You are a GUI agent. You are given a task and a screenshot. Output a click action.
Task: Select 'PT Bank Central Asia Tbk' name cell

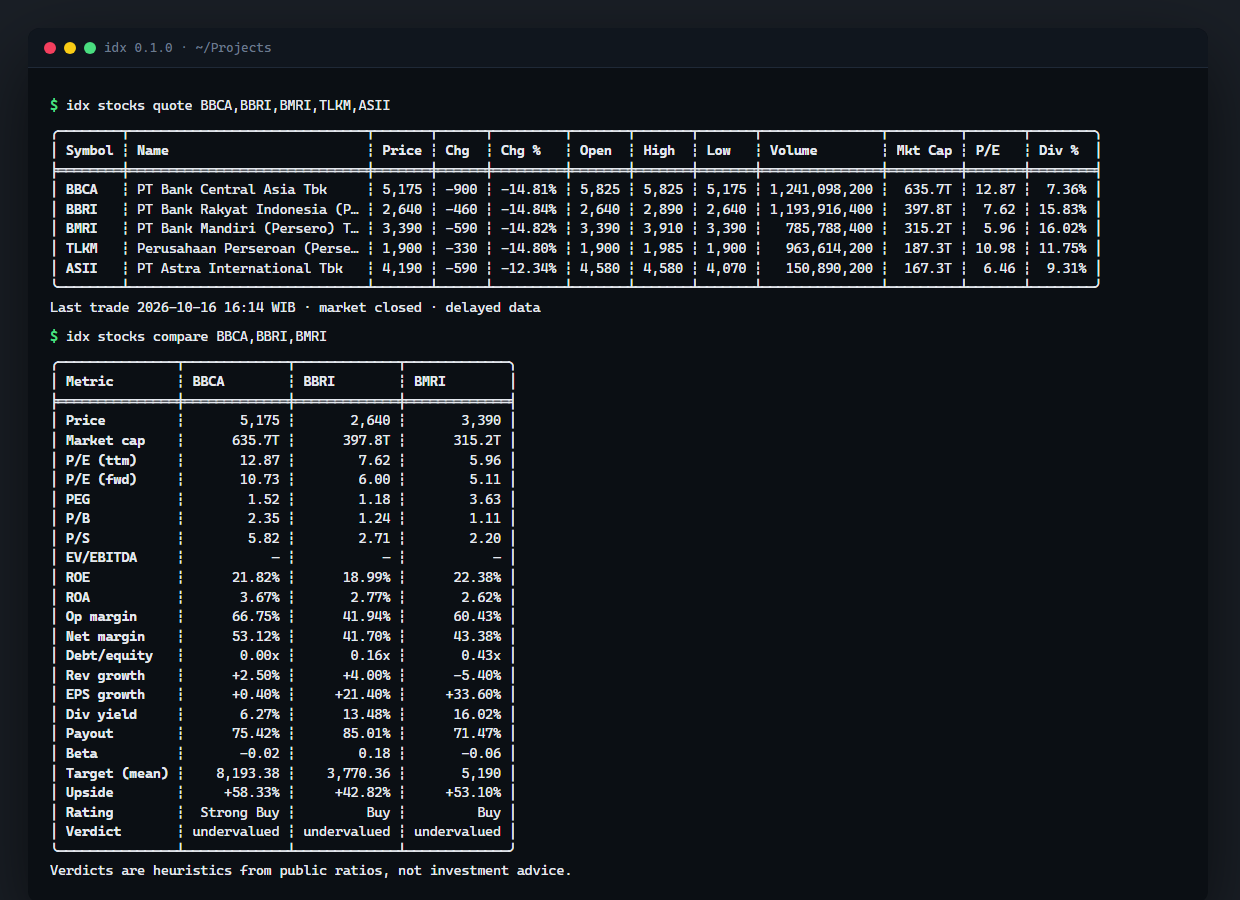(232, 189)
